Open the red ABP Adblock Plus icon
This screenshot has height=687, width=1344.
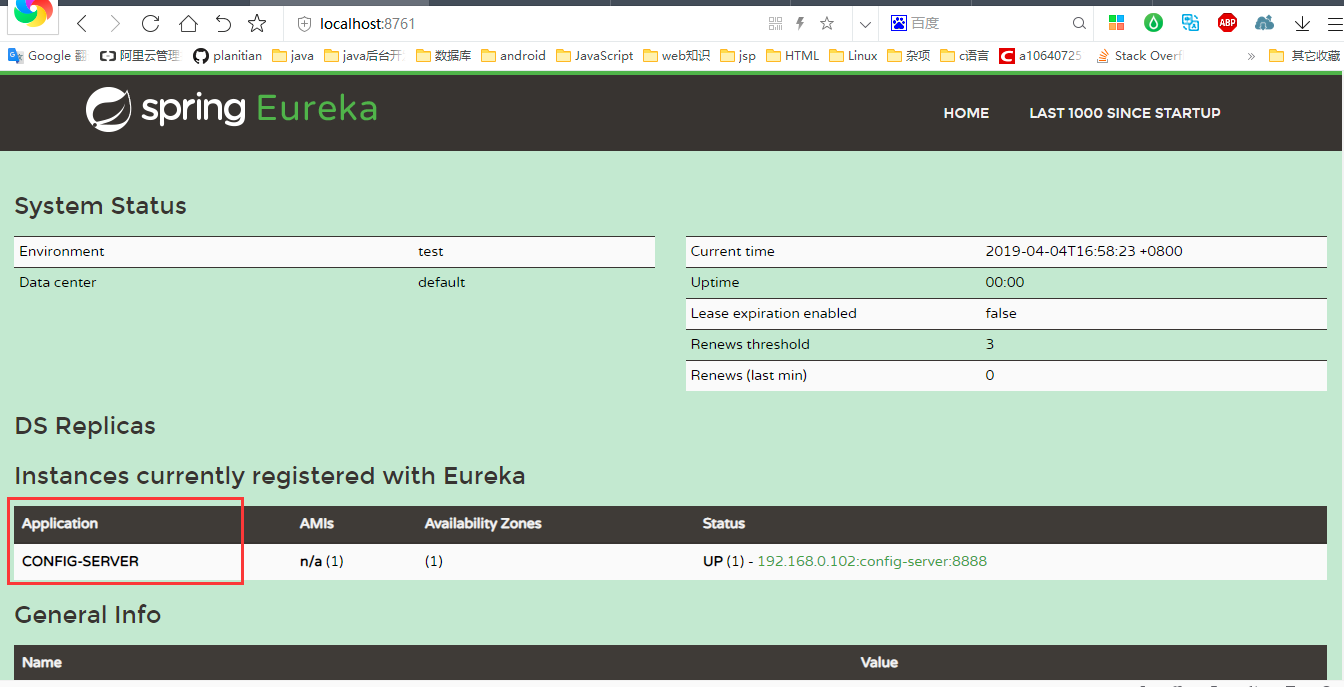[x=1227, y=23]
